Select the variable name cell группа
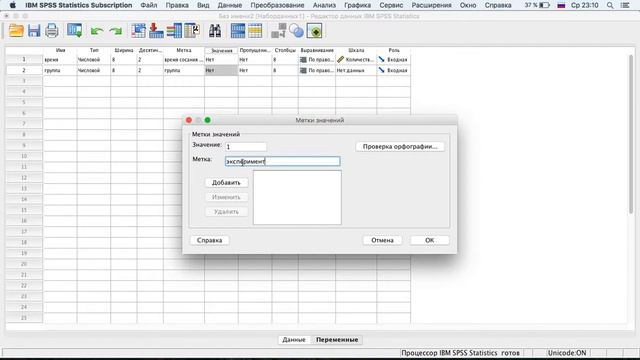 [60, 70]
